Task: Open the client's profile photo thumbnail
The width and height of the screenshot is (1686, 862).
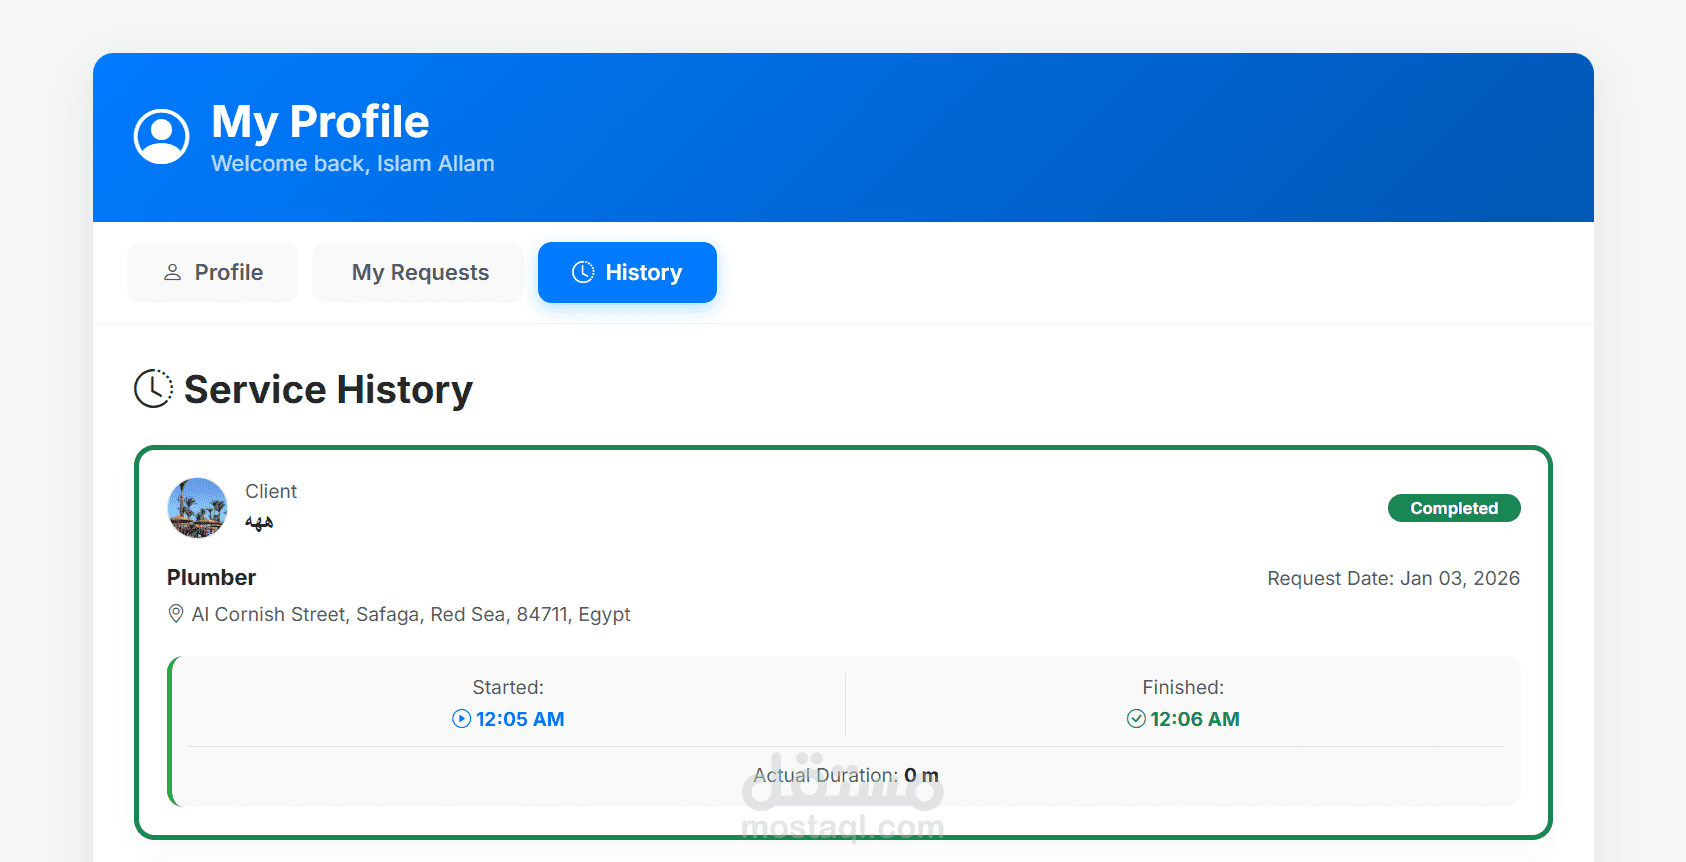Action: pyautogui.click(x=197, y=508)
